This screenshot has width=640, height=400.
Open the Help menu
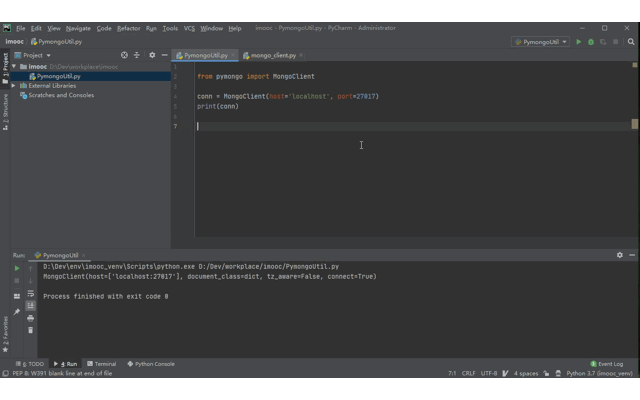235,28
